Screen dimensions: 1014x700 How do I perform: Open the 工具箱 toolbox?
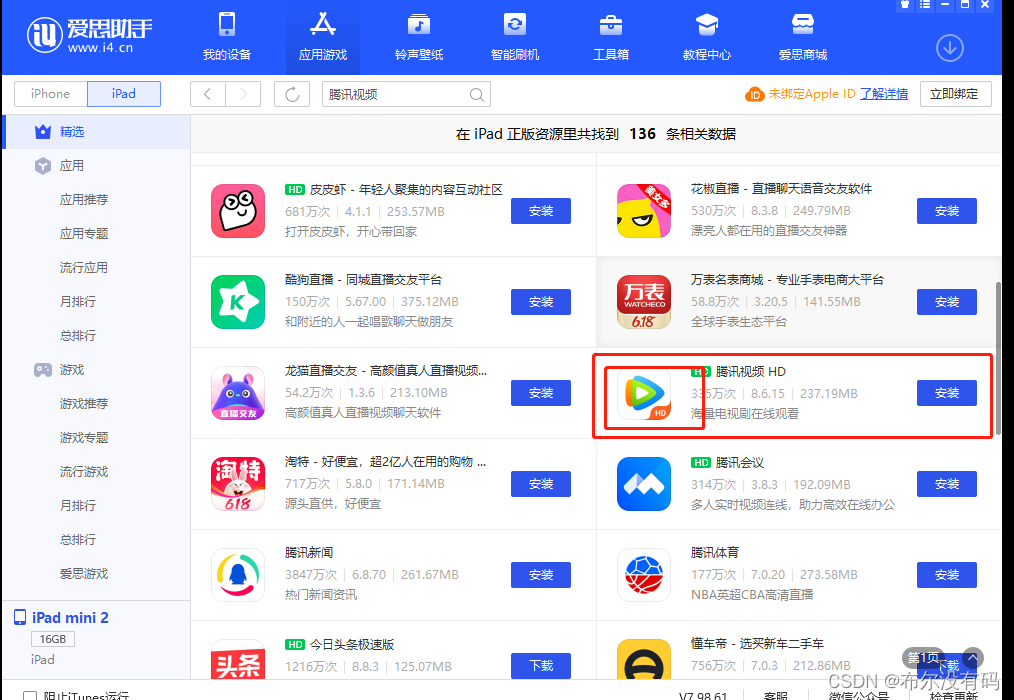[611, 36]
